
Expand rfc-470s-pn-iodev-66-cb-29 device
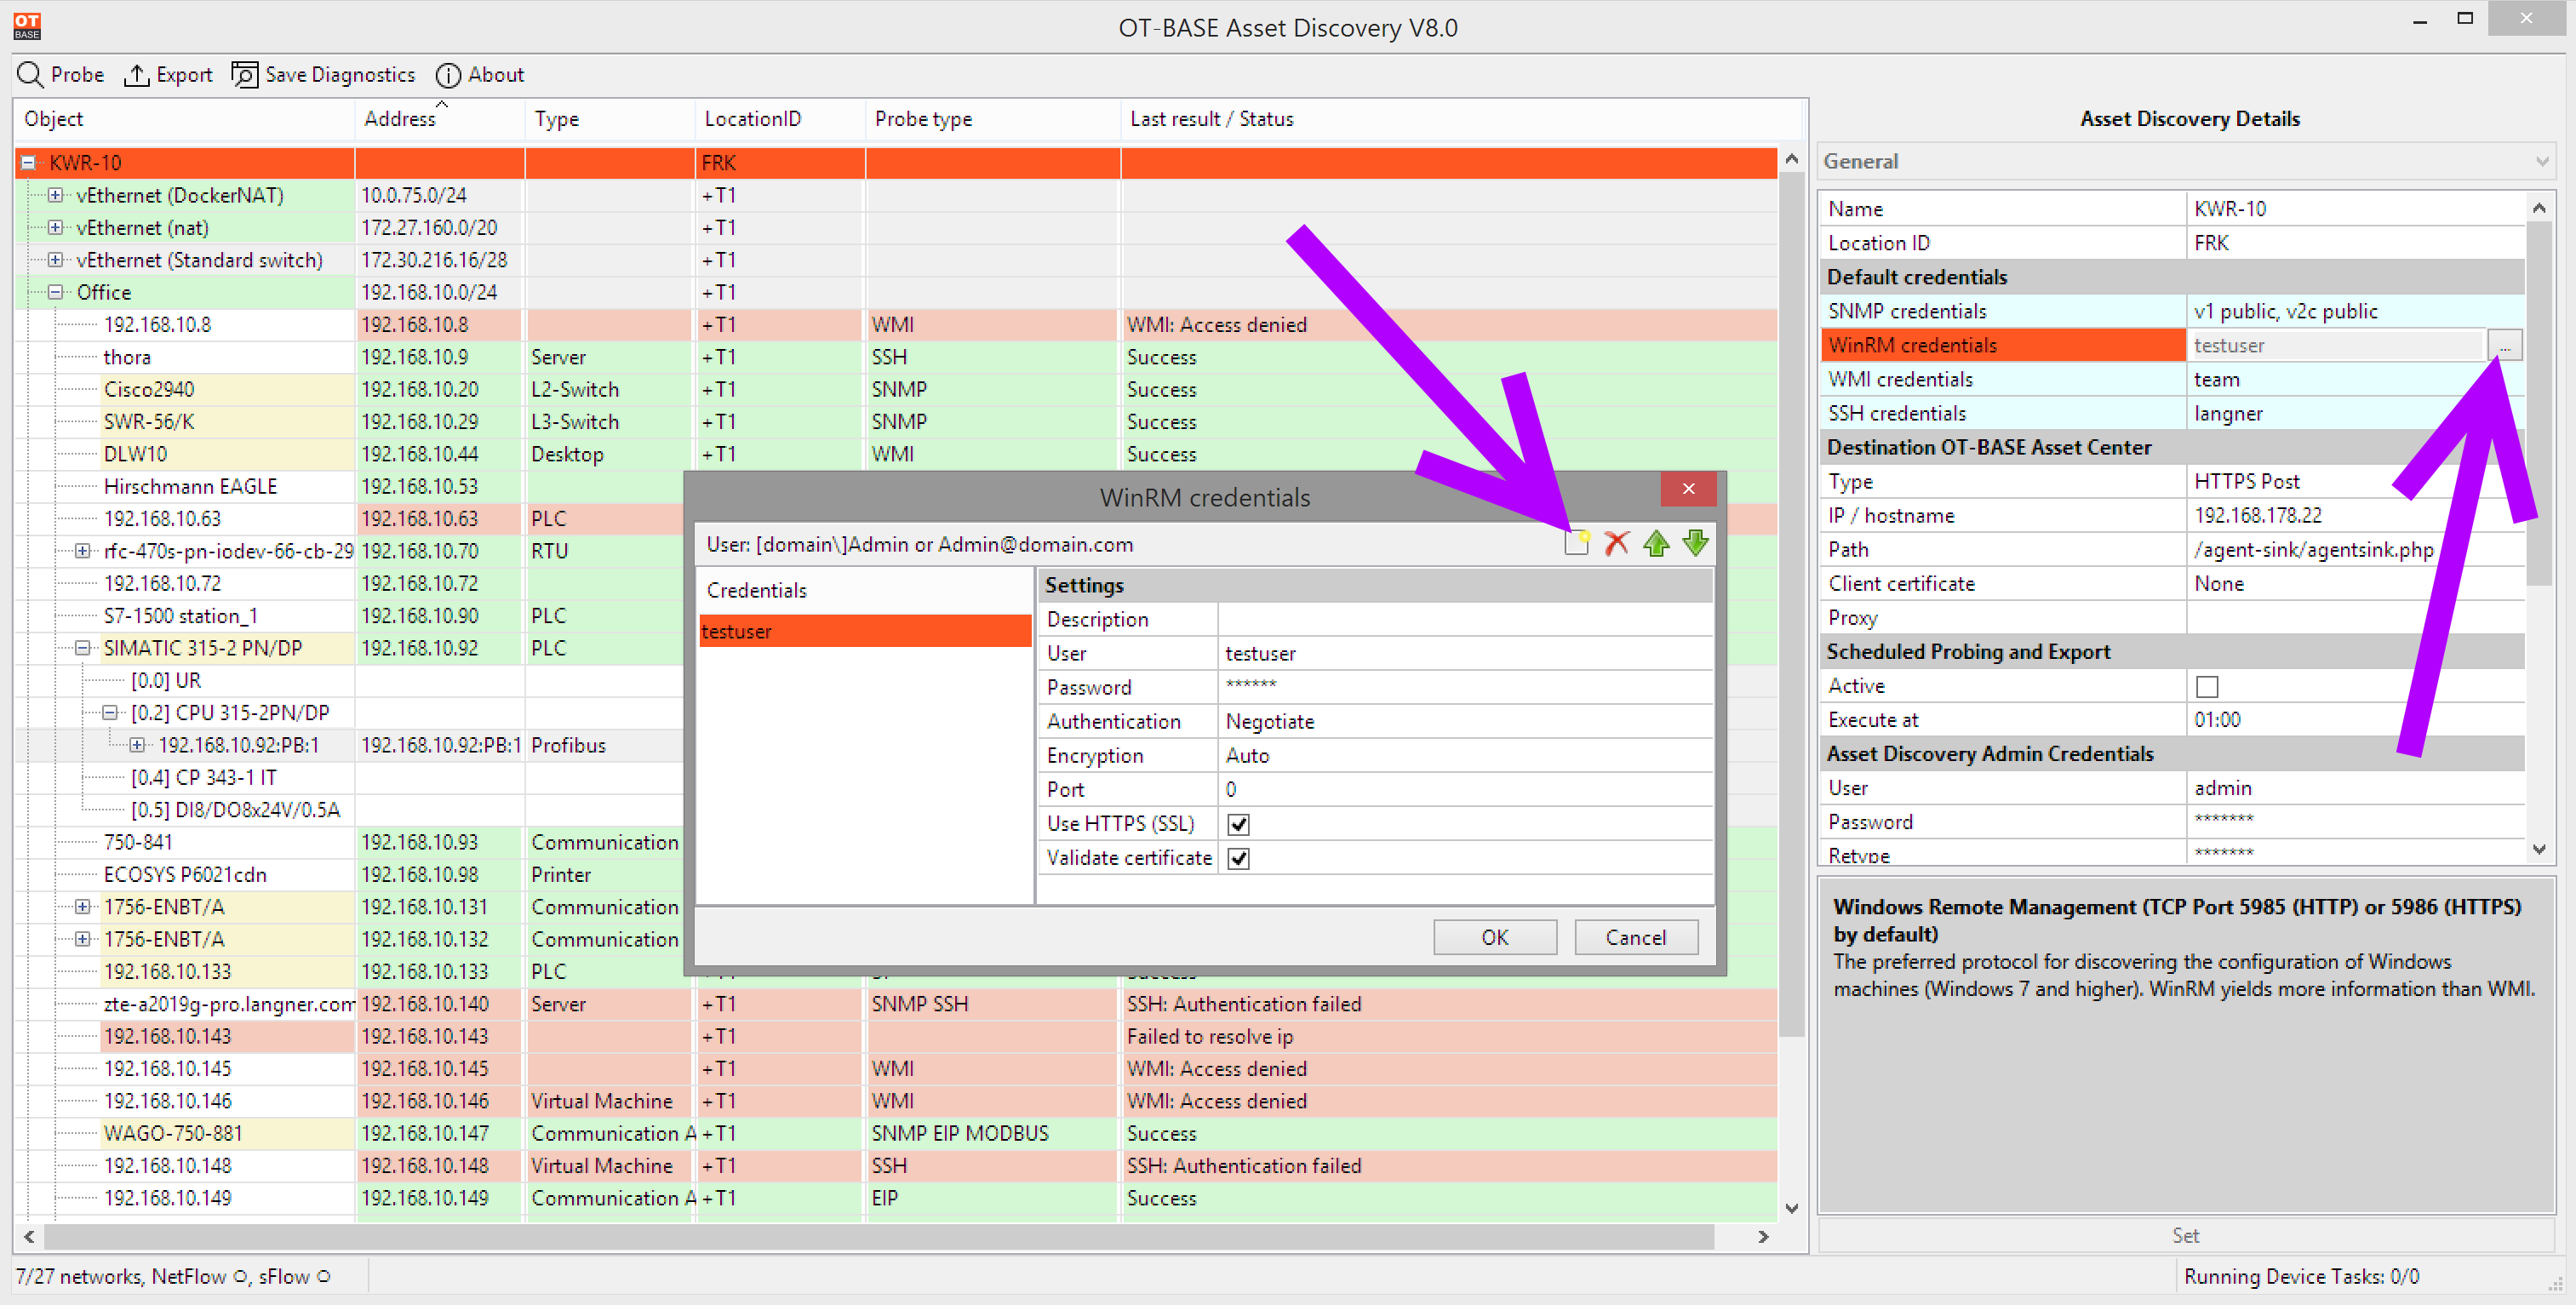click(x=83, y=551)
